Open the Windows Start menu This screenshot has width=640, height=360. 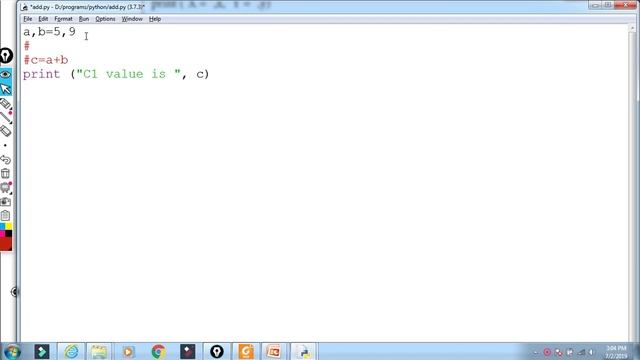pyautogui.click(x=12, y=351)
